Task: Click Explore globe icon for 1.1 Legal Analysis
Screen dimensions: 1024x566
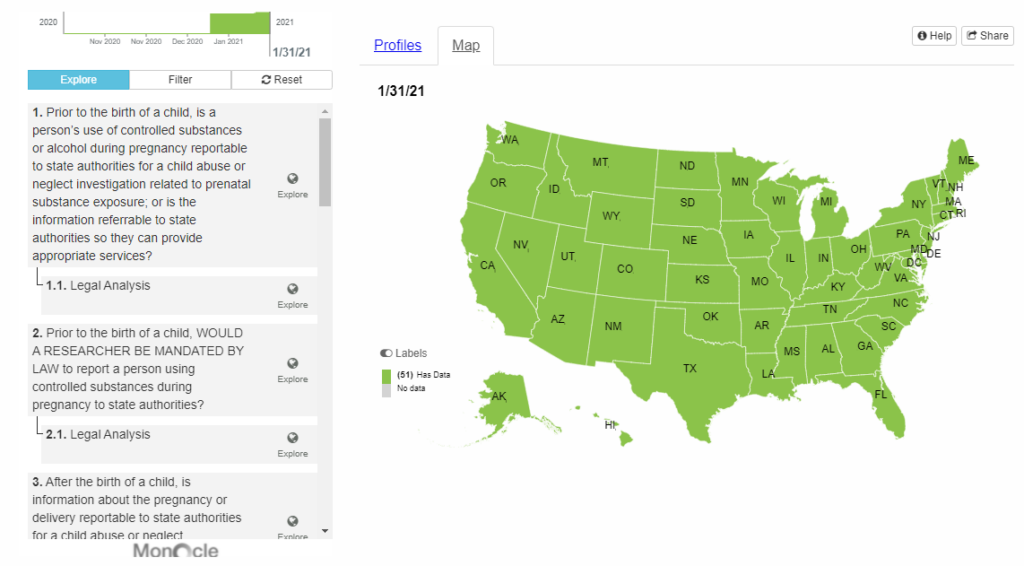Action: (293, 289)
